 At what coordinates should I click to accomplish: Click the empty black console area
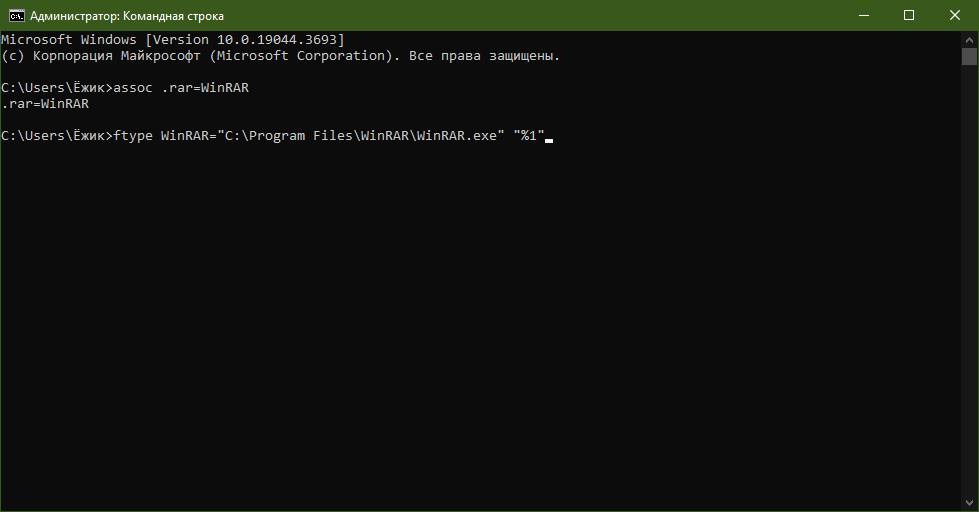click(480, 330)
